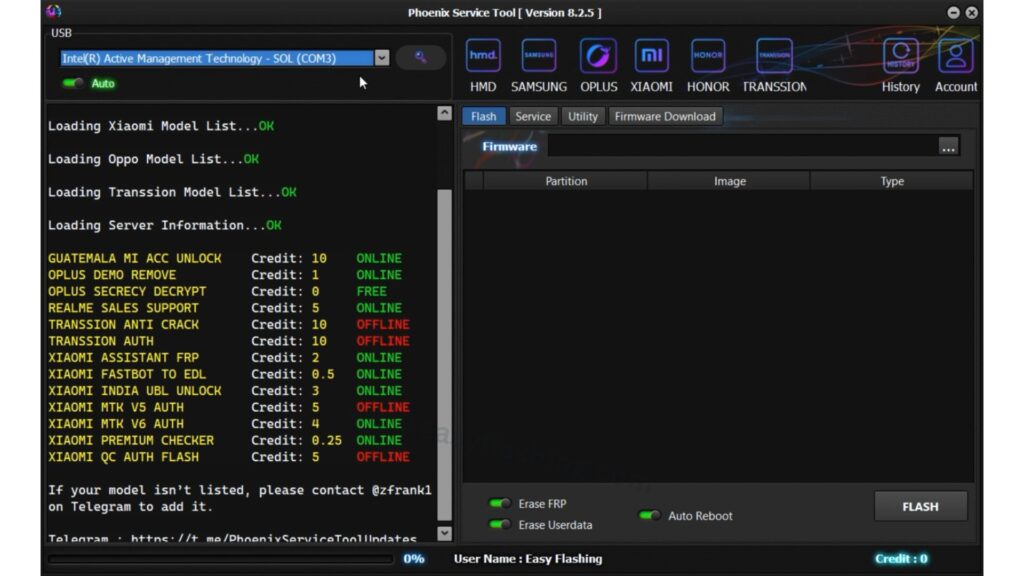Screen dimensions: 1024x576
Task: View flashing History
Action: pyautogui.click(x=899, y=57)
